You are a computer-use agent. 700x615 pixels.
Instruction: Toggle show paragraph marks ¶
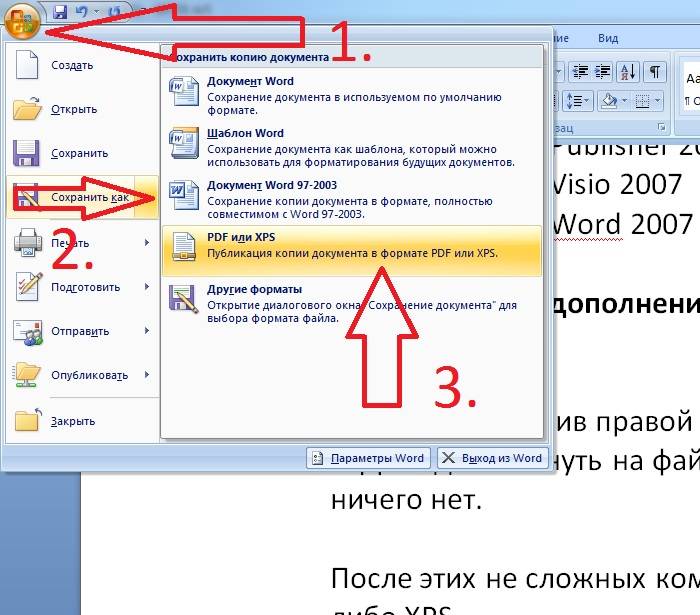(x=655, y=71)
